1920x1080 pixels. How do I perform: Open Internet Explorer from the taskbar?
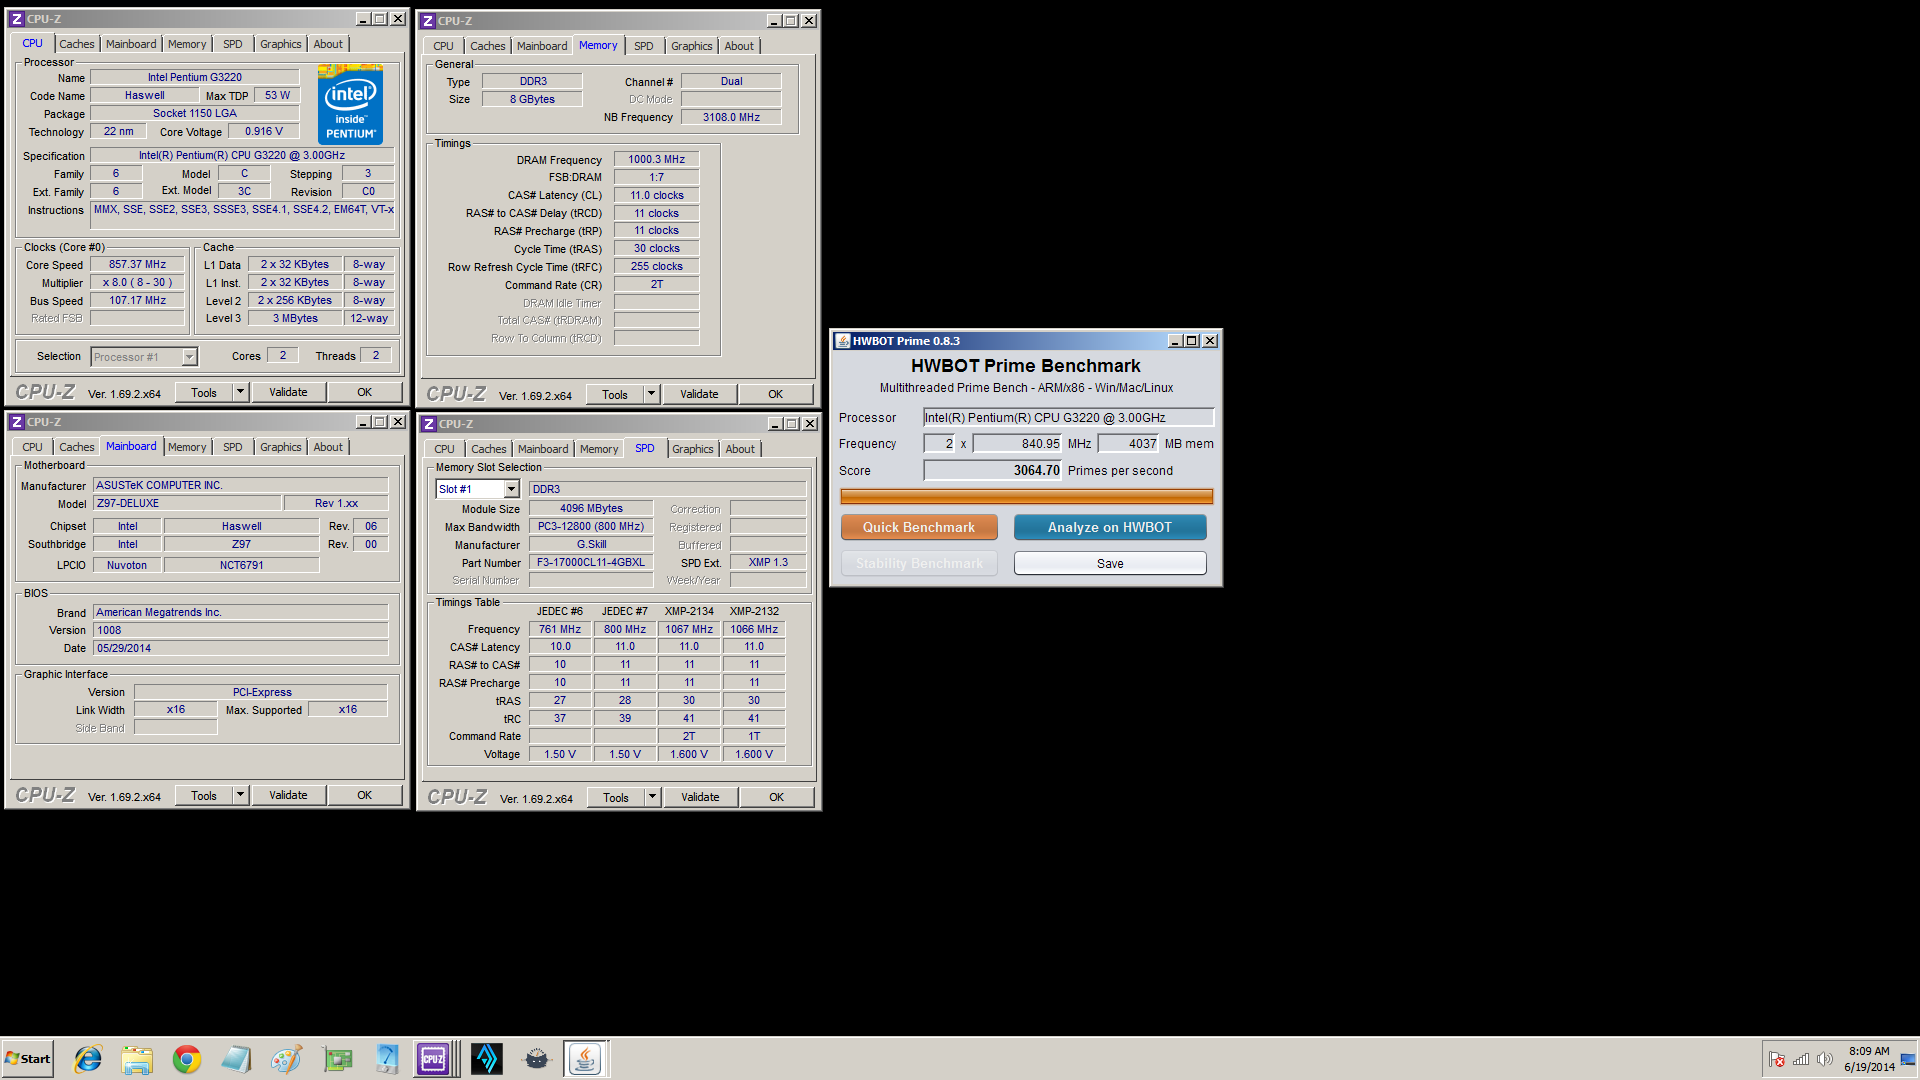[88, 1058]
